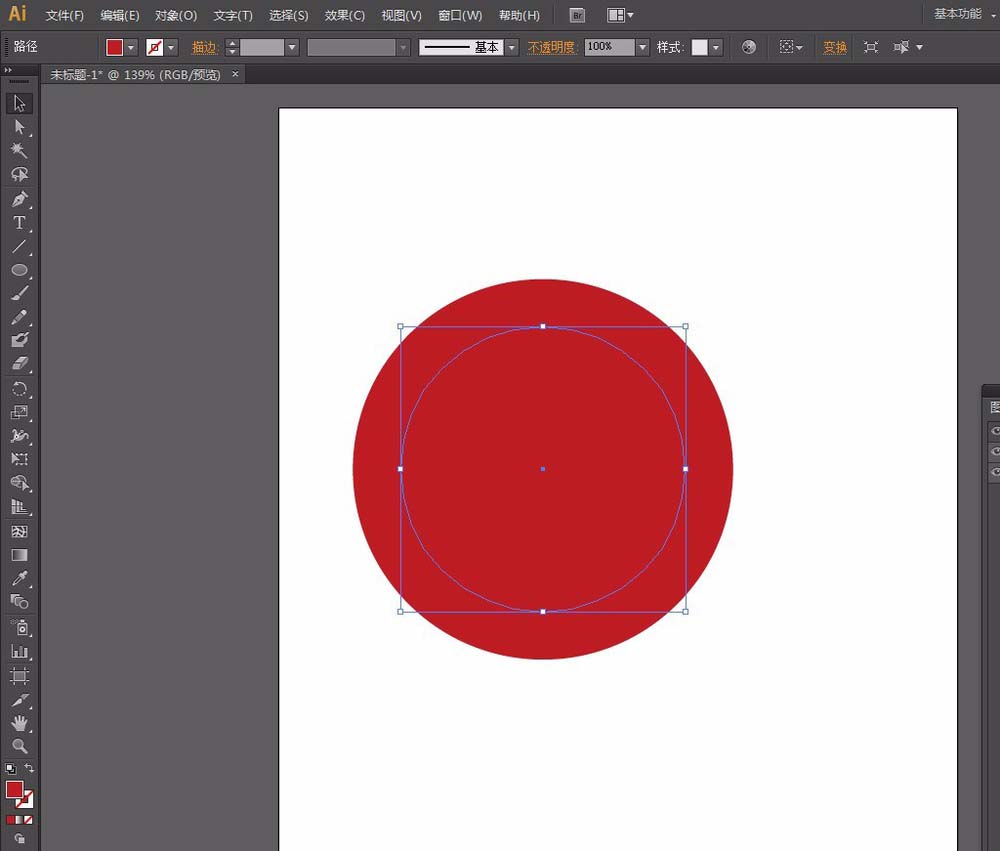This screenshot has height=851, width=1000.
Task: Activate the Pencil tool
Action: (x=19, y=317)
